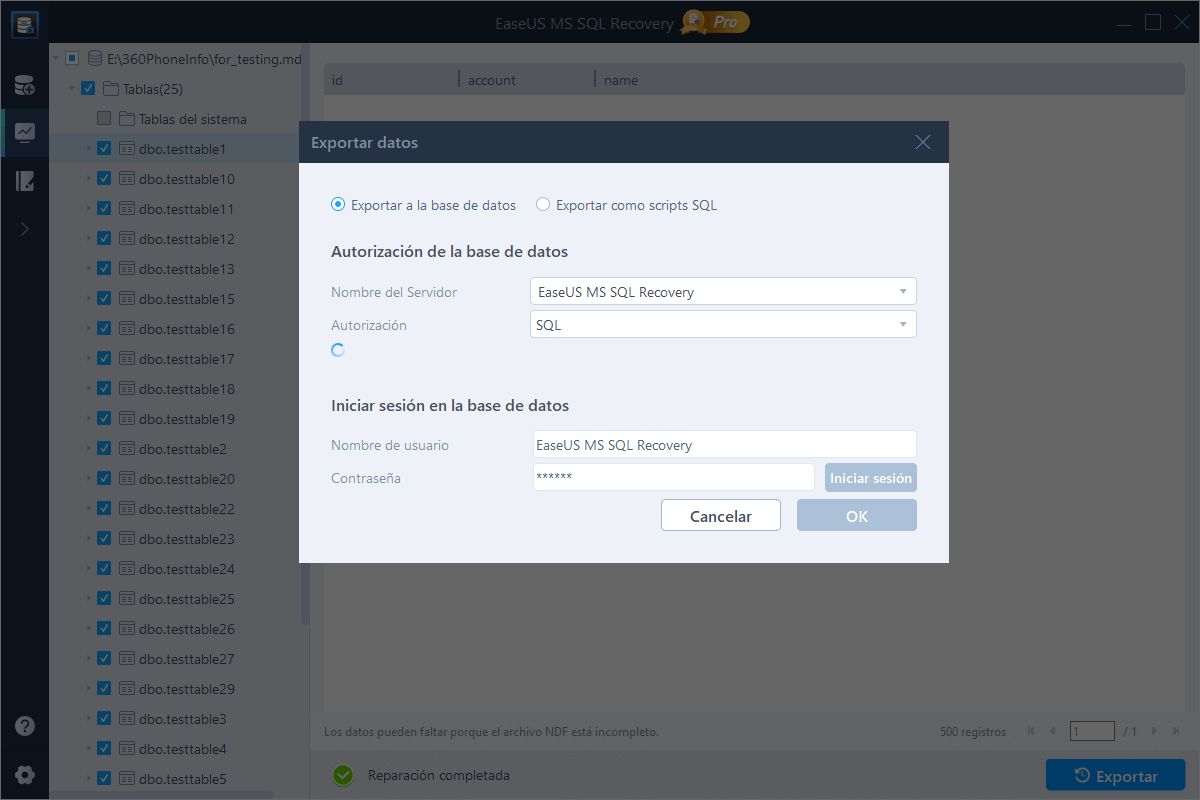
Task: Expand dbo.testtable18 node
Action: tap(88, 389)
